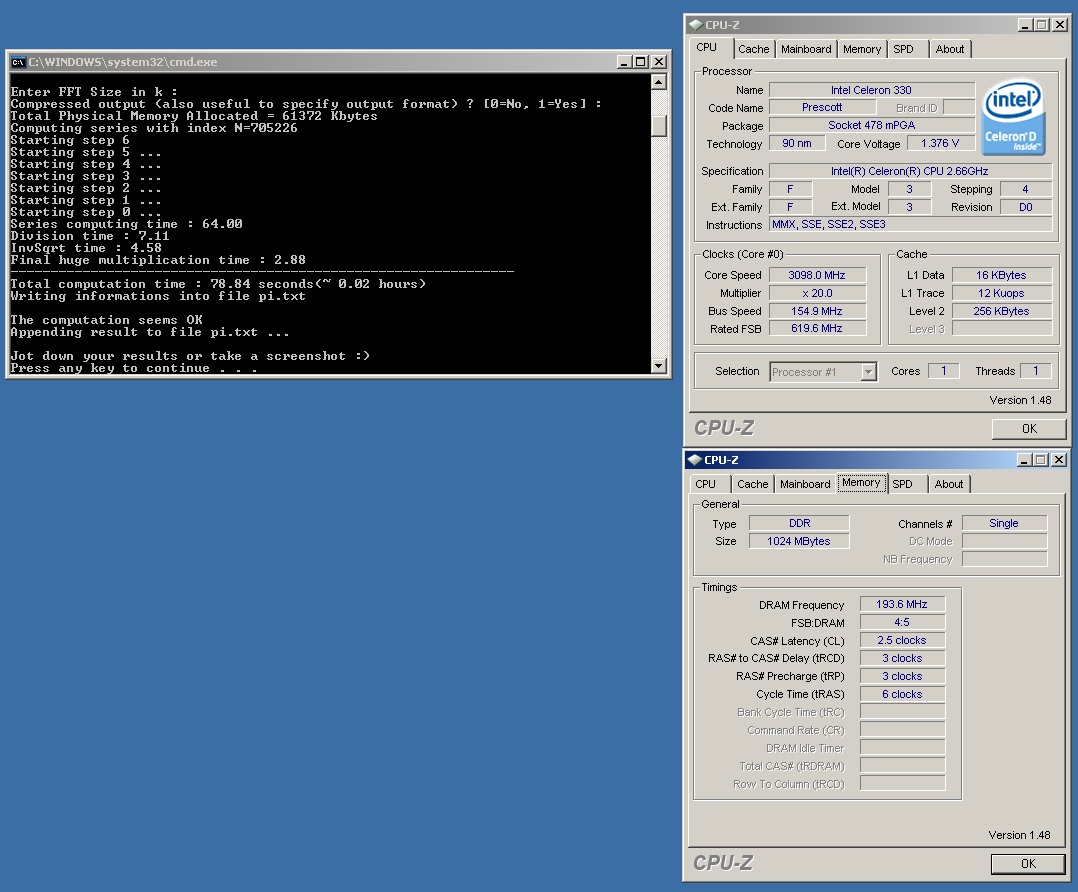Open Cache tab in bottom CPU-Z window
This screenshot has width=1078, height=892.
pos(753,484)
